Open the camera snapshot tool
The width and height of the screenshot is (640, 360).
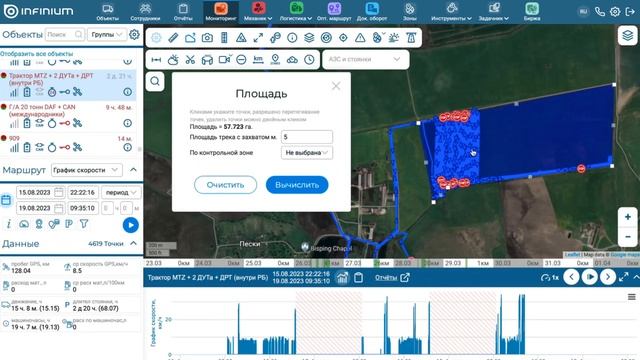(207, 38)
